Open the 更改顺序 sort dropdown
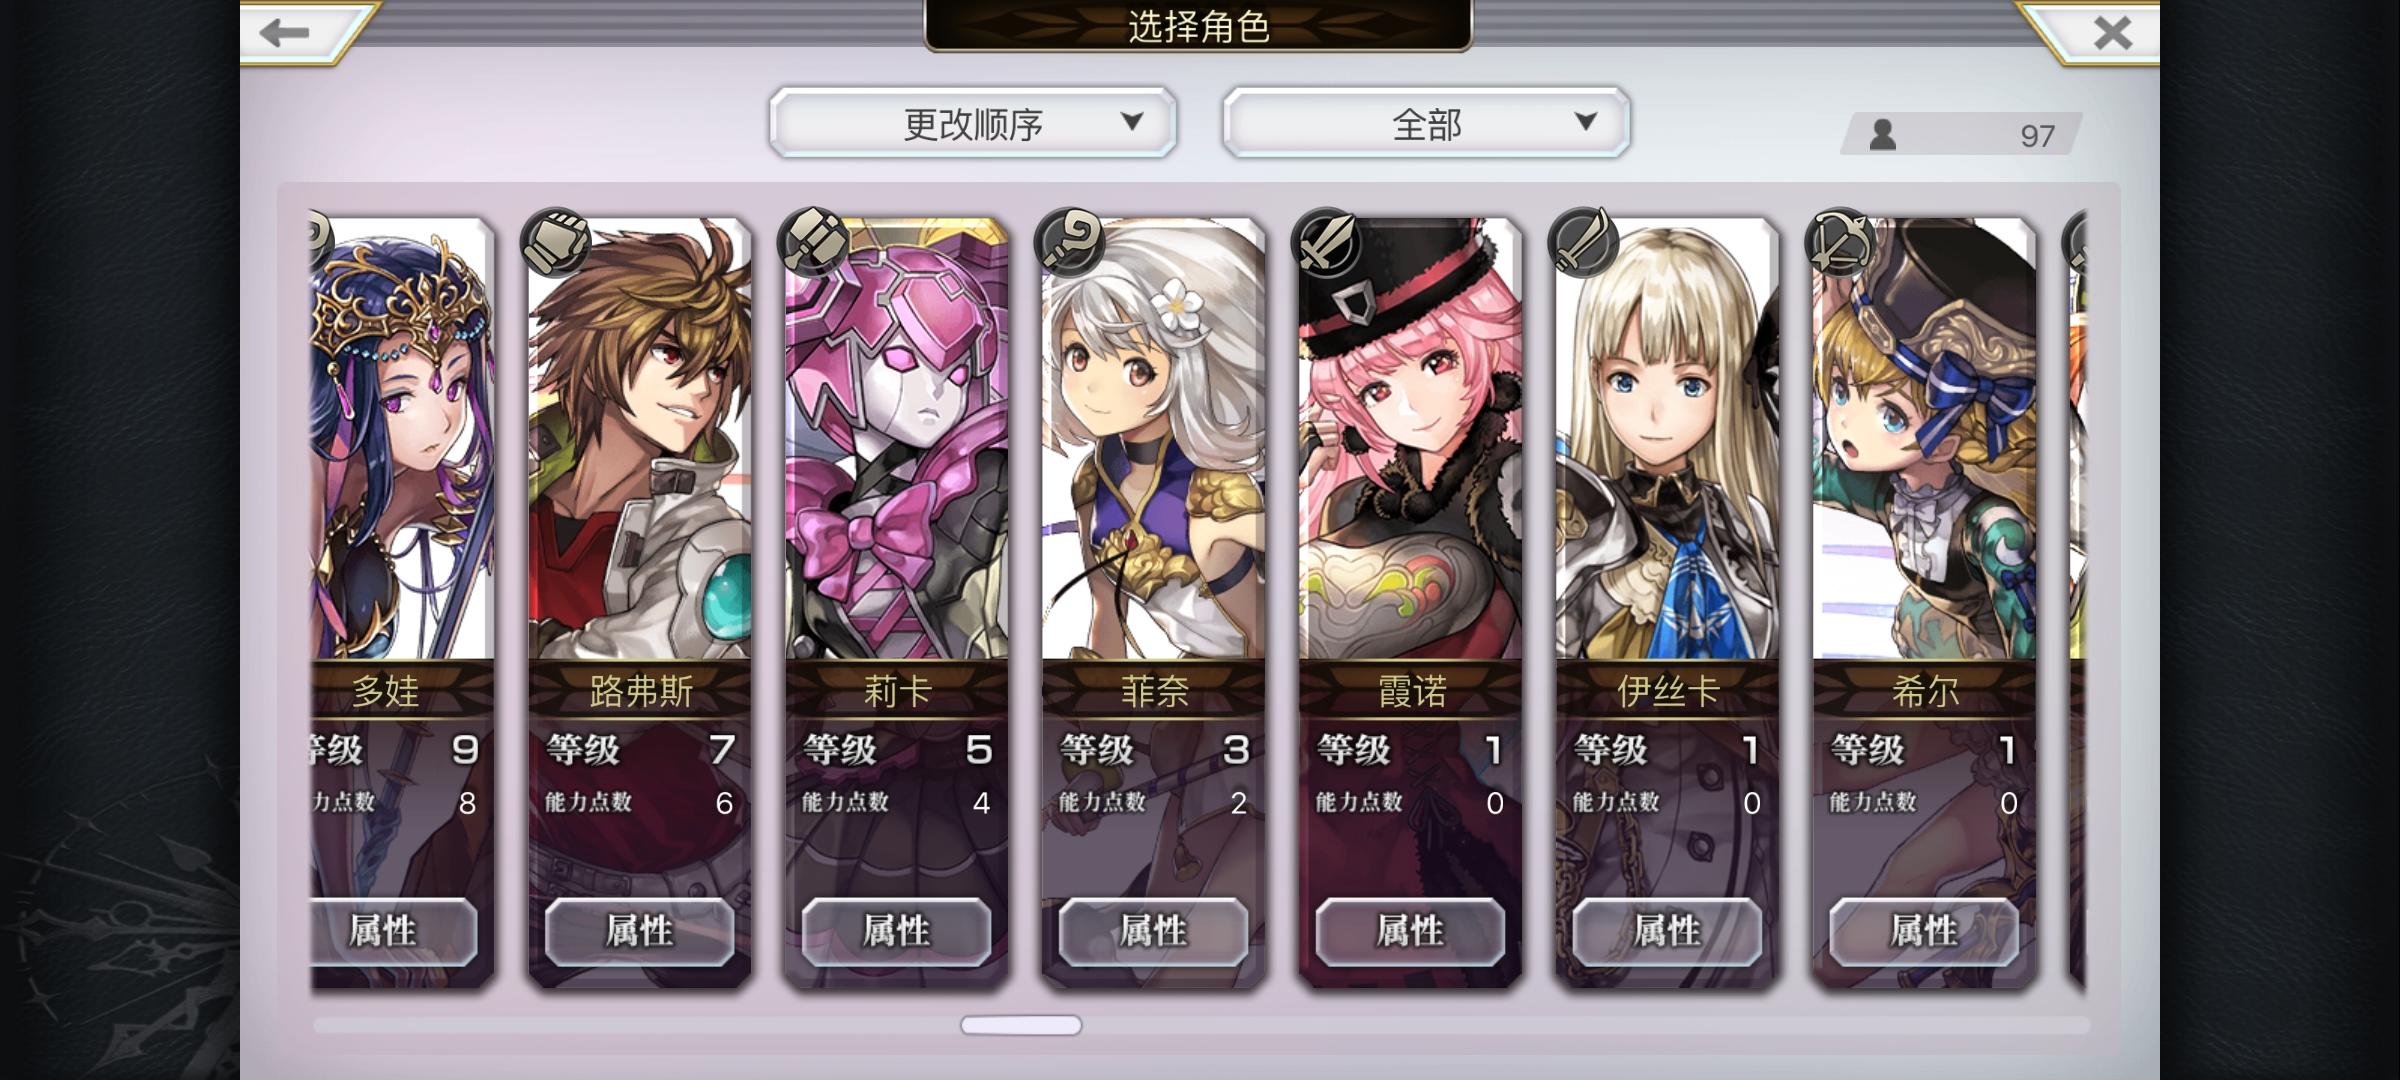Image resolution: width=2400 pixels, height=1080 pixels. pos(973,123)
